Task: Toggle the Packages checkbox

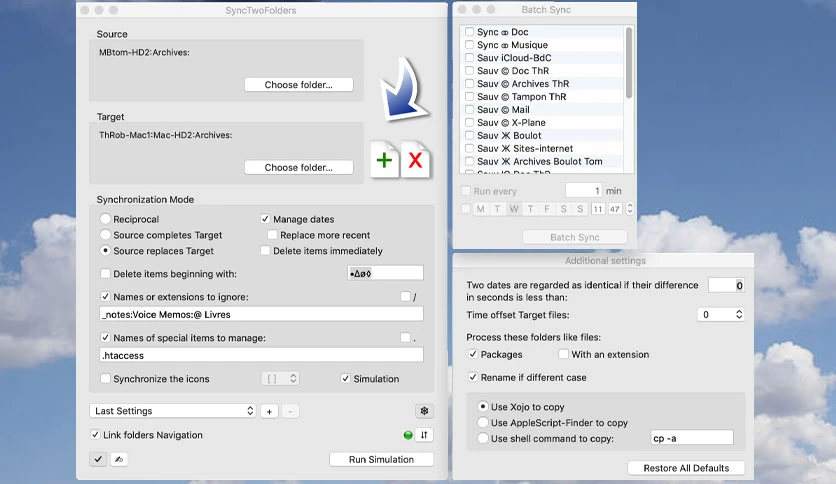Action: [x=473, y=354]
